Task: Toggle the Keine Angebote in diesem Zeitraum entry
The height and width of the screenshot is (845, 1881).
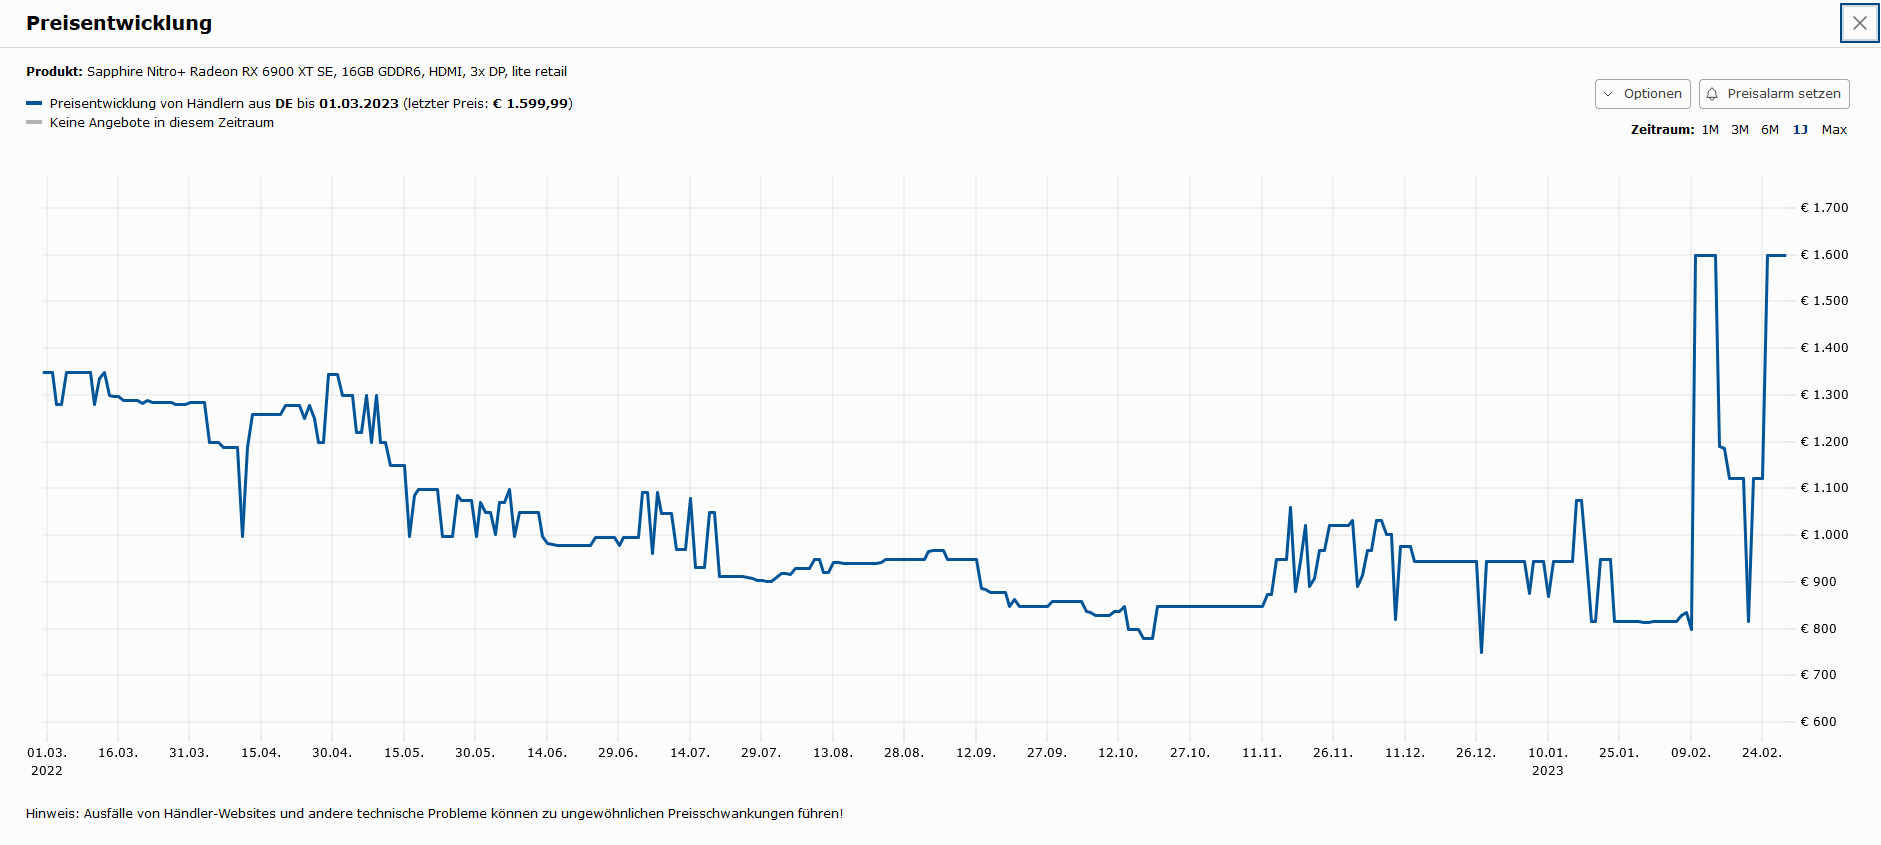Action: coord(162,123)
